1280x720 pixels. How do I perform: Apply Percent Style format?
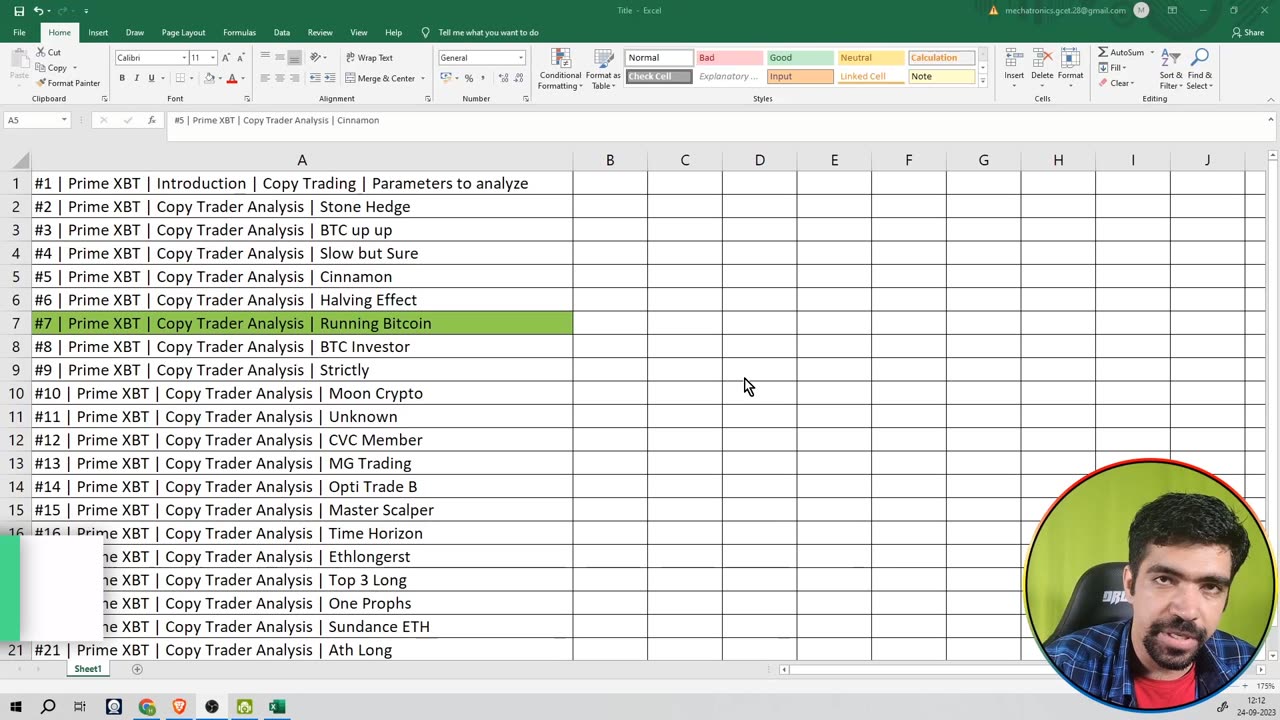(x=469, y=78)
